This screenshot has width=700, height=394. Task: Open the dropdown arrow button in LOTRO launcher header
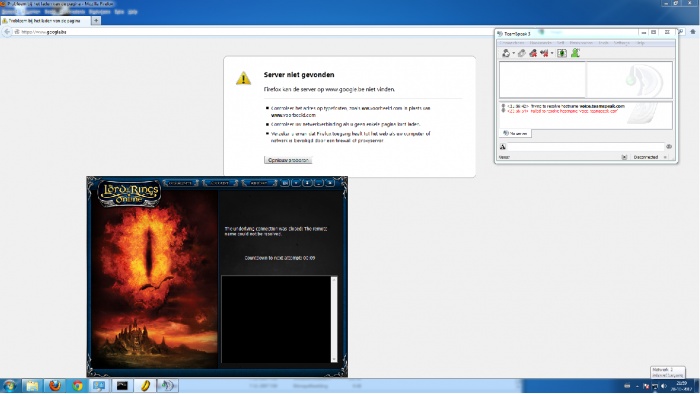click(296, 183)
